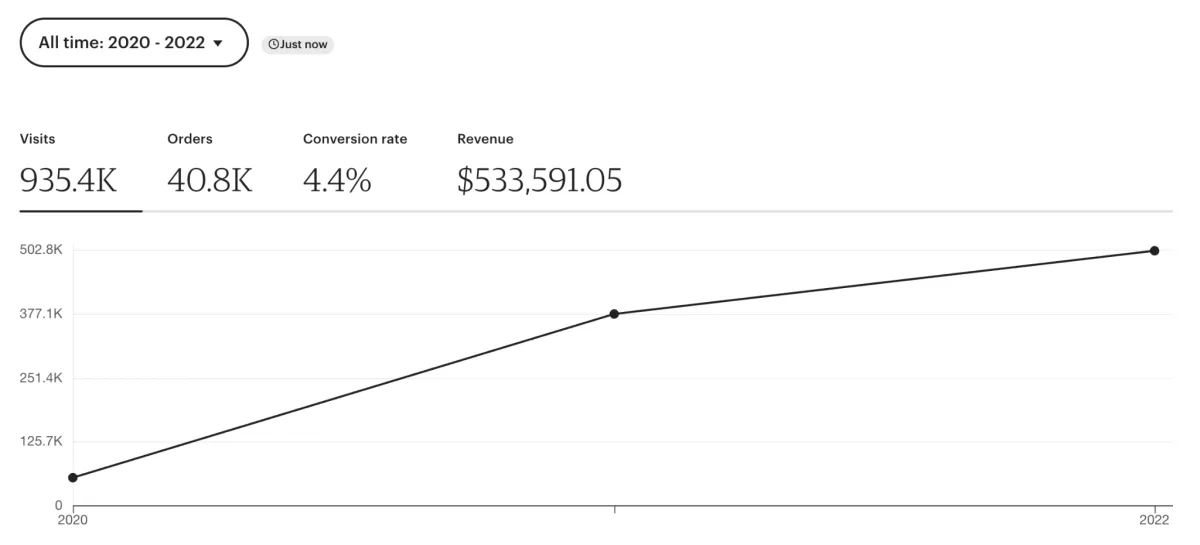This screenshot has height=545, width=1200.
Task: Click the clock icon beside Just now
Action: click(x=273, y=45)
